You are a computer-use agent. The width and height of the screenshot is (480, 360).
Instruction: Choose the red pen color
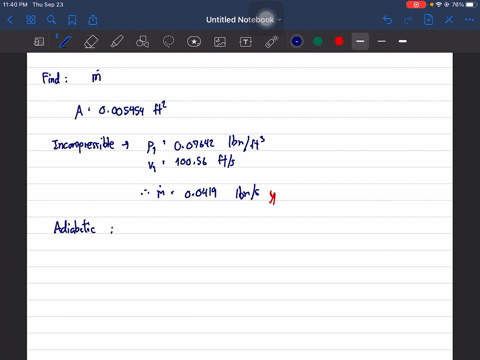(x=339, y=41)
